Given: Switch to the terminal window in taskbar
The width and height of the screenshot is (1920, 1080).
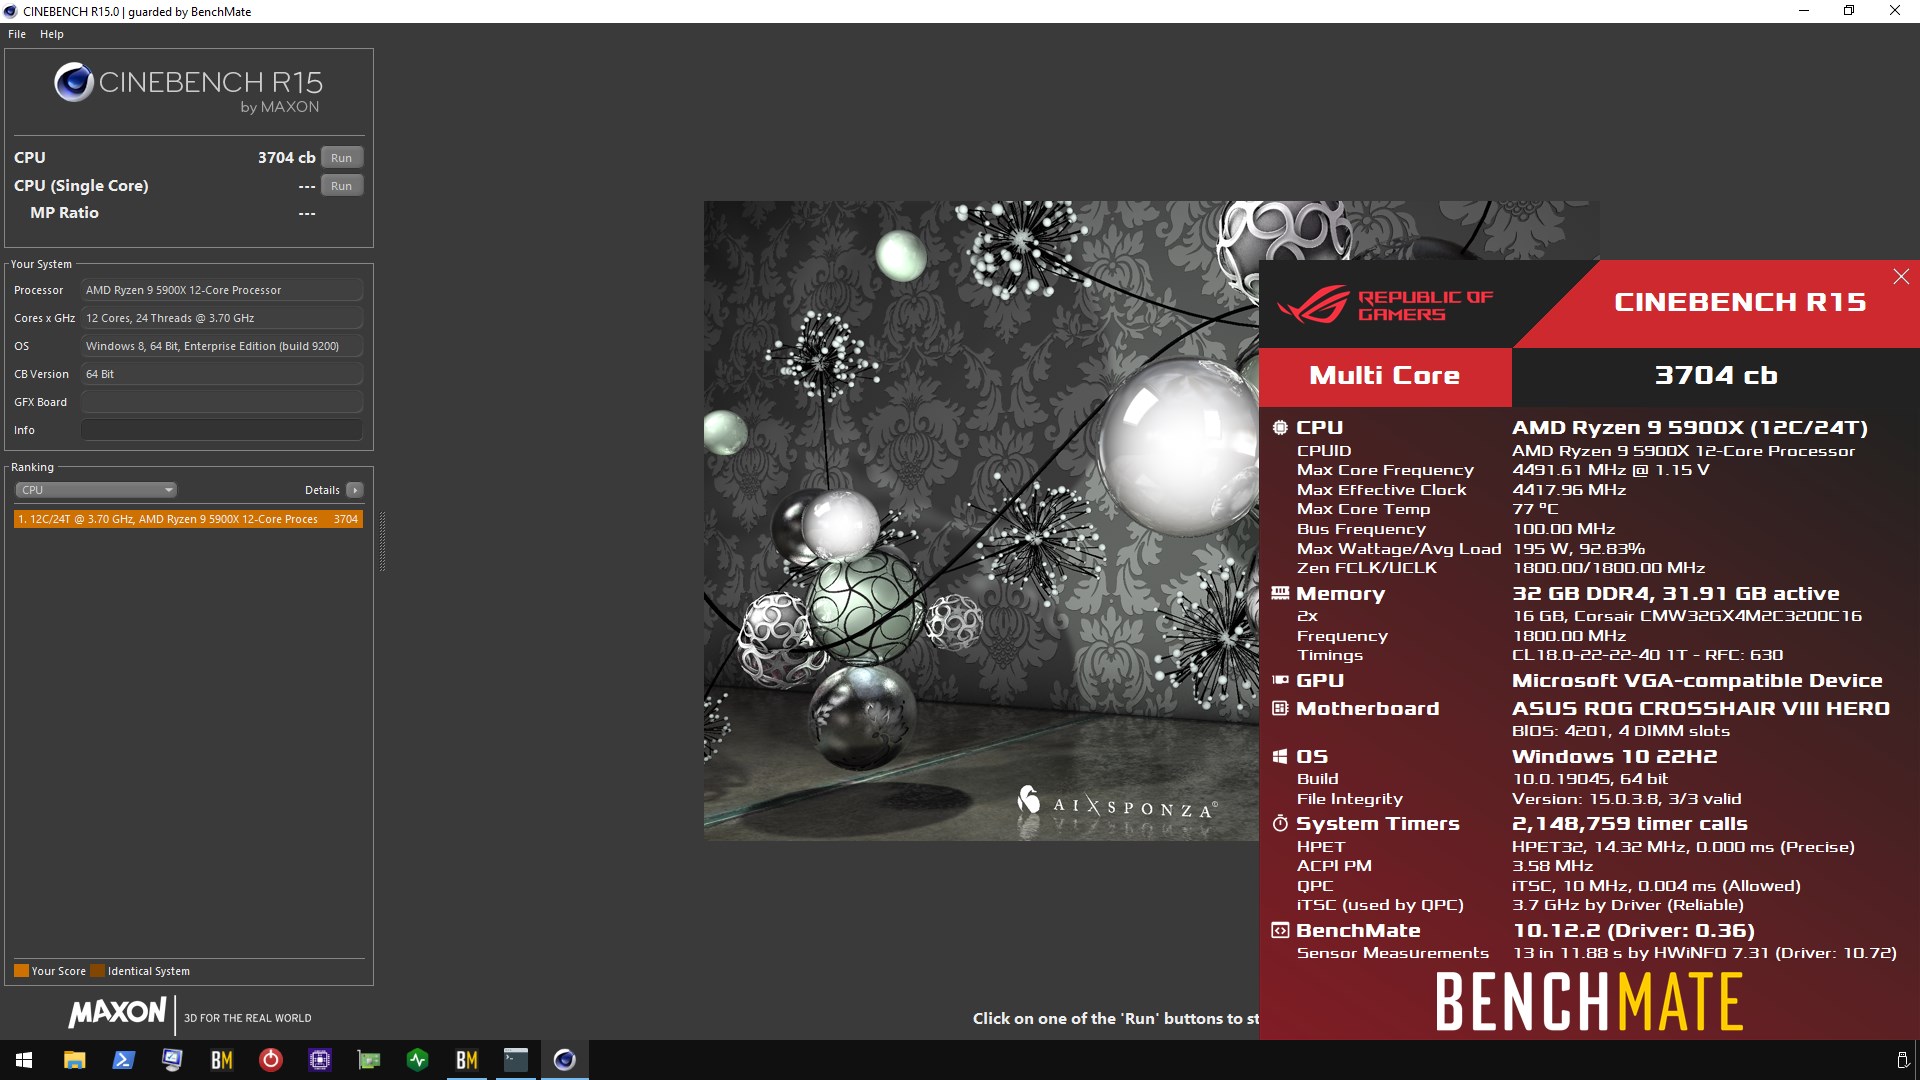Looking at the screenshot, I should click(515, 1060).
